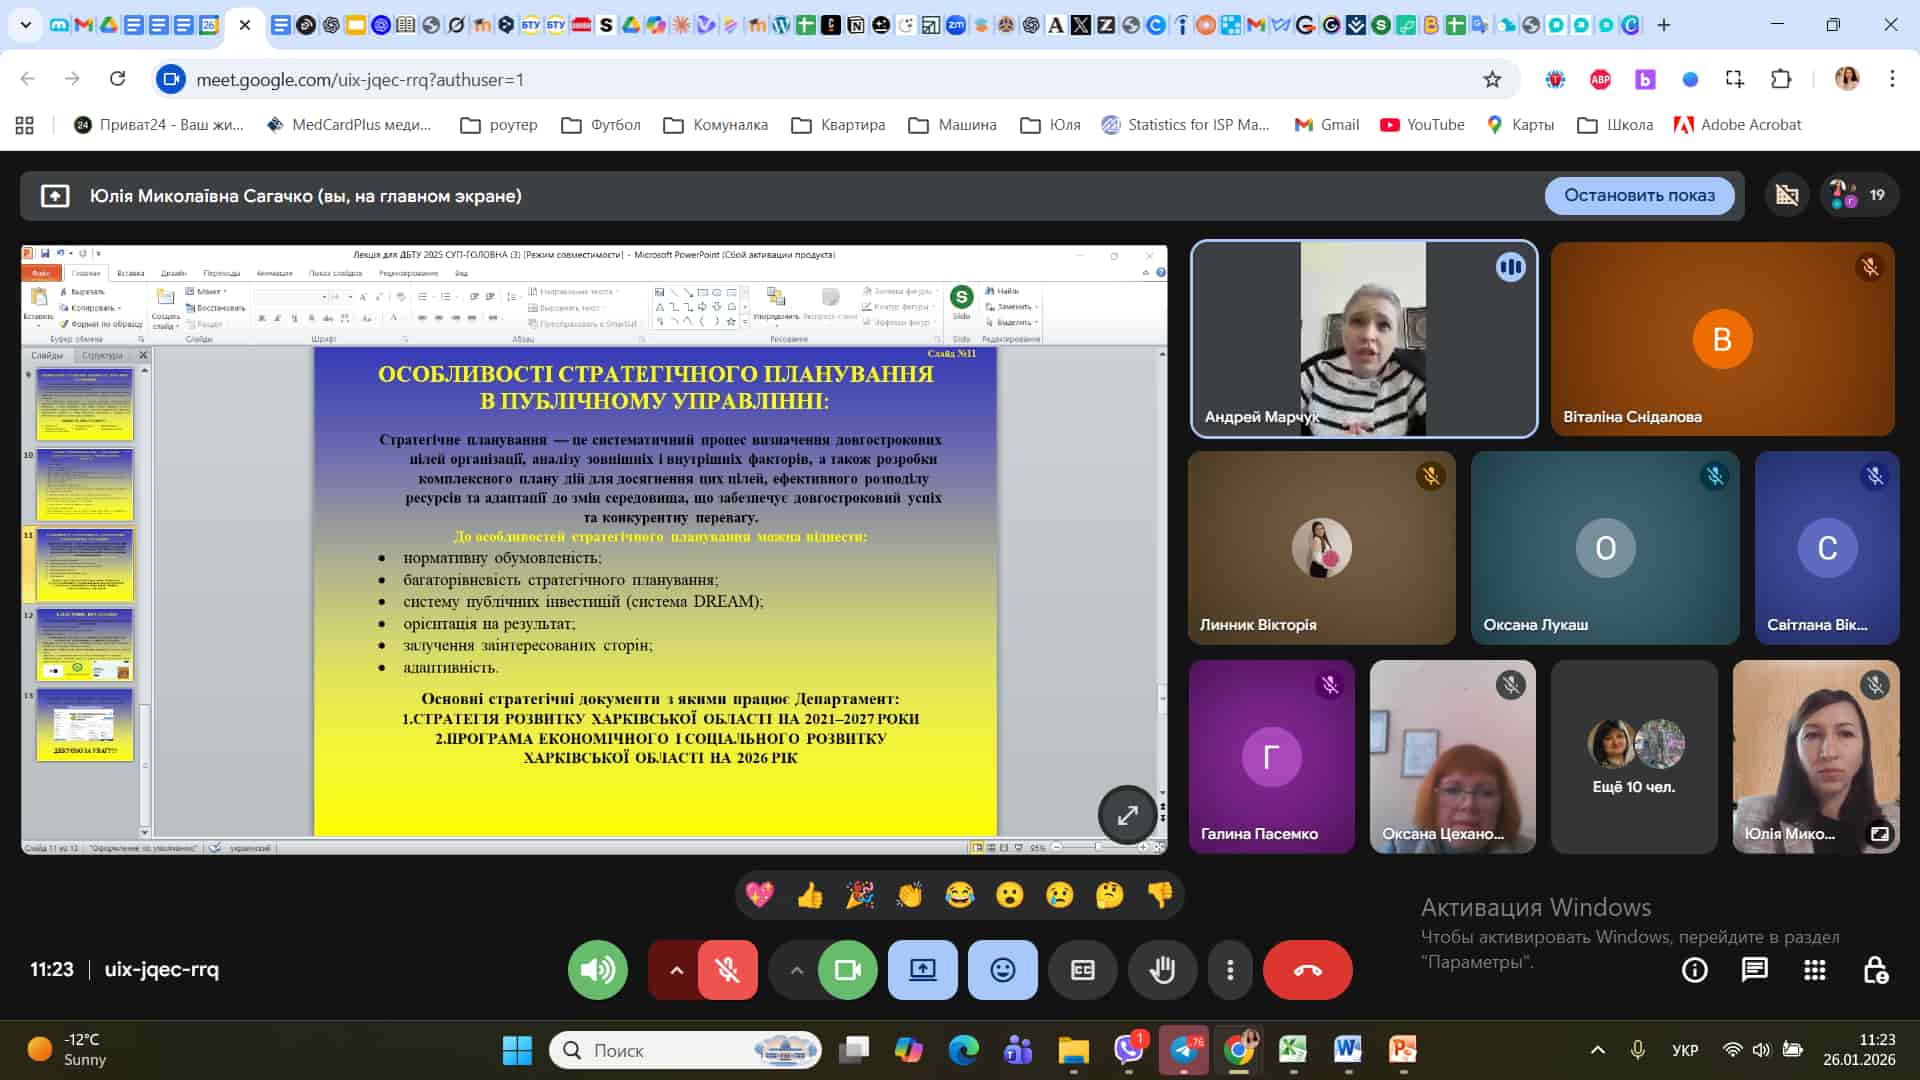Open the YouTube bookmark
The height and width of the screenshot is (1080, 1920).
point(1422,125)
